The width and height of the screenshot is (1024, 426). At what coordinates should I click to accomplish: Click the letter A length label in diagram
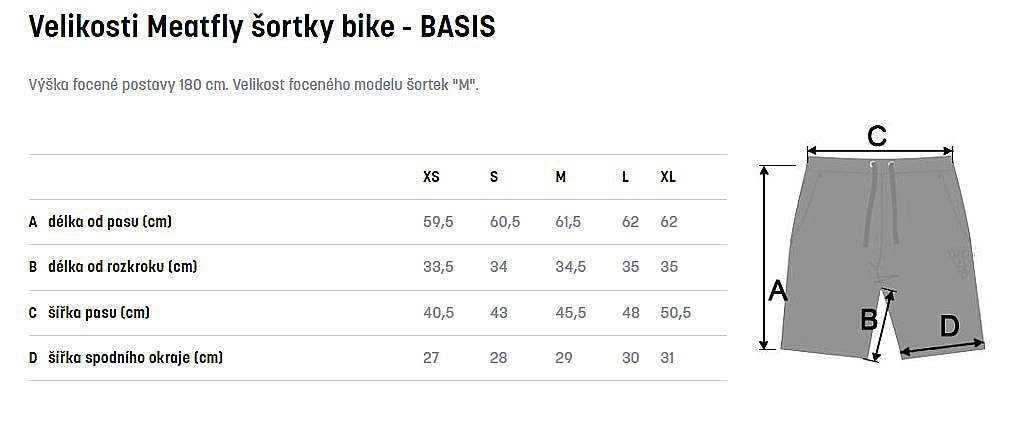pos(778,291)
